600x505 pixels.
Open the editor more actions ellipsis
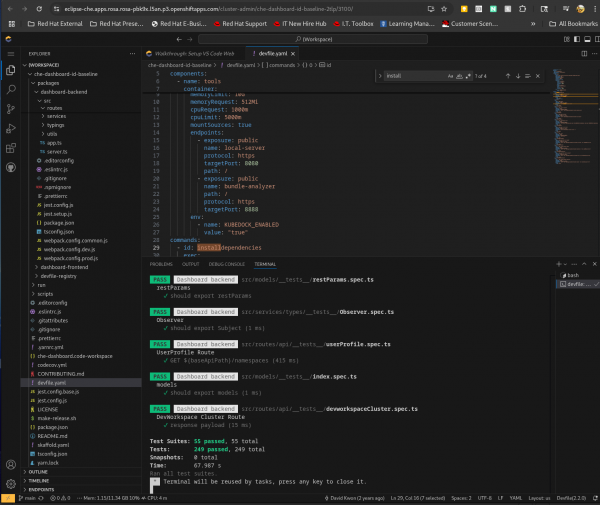594,54
